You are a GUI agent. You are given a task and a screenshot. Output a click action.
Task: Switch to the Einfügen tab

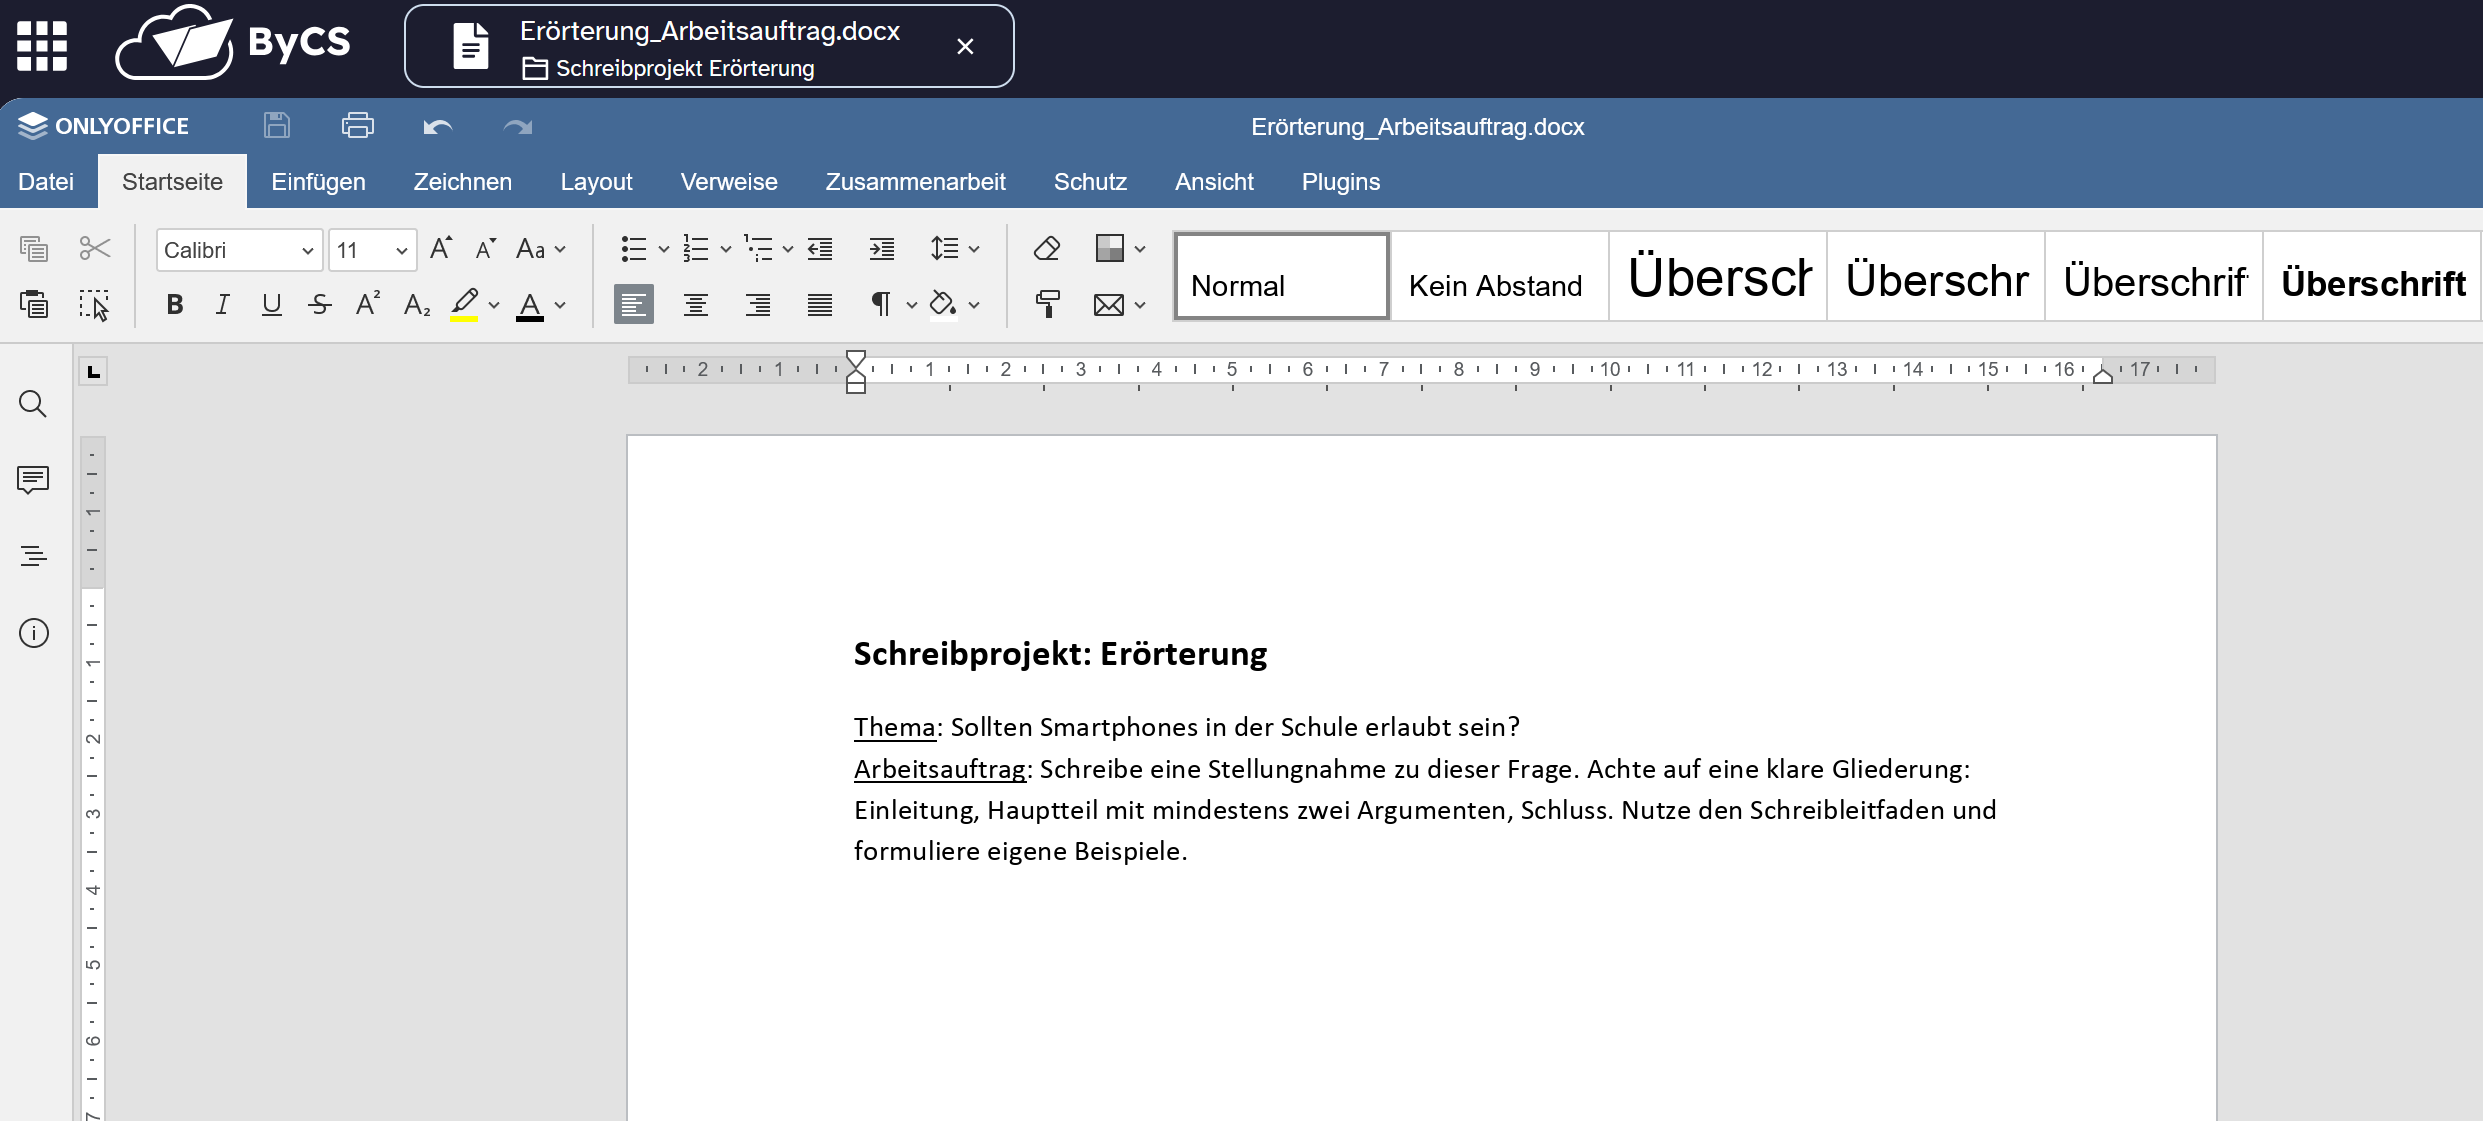318,182
